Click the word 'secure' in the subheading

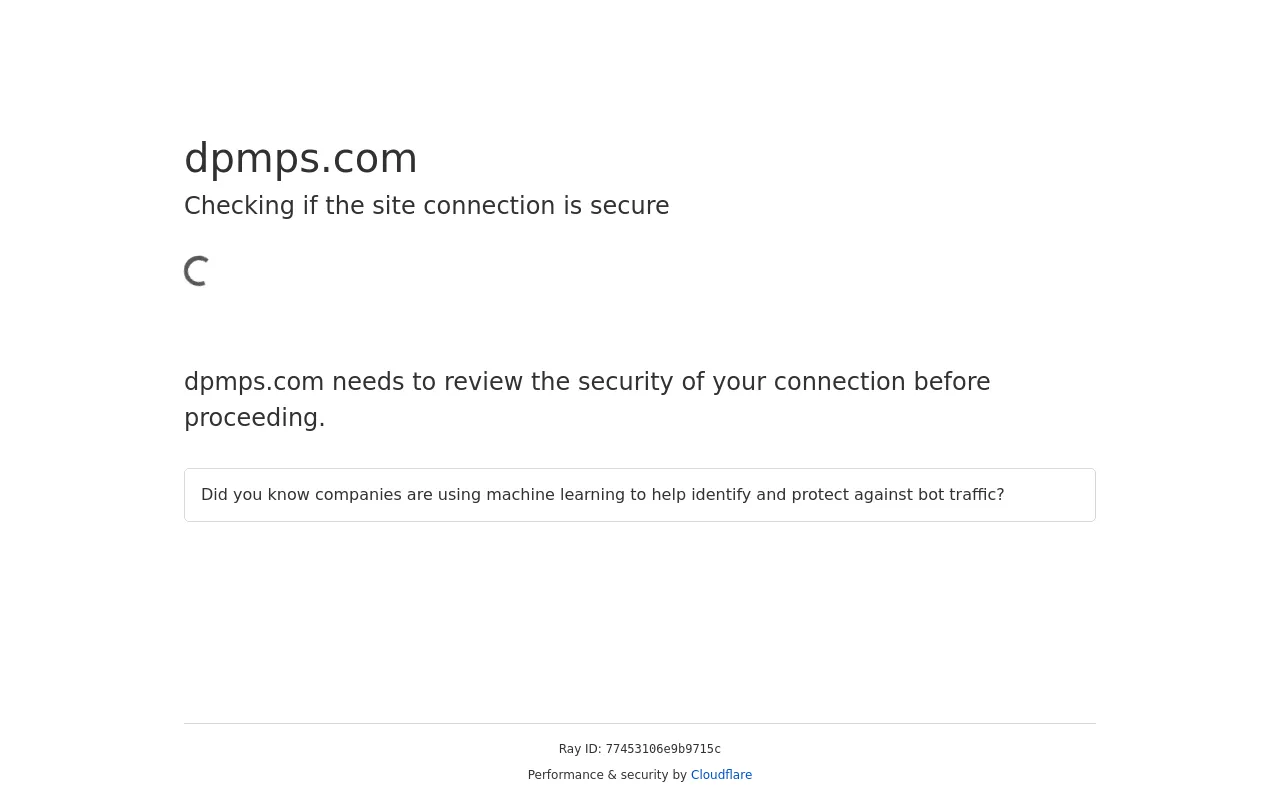click(x=629, y=206)
